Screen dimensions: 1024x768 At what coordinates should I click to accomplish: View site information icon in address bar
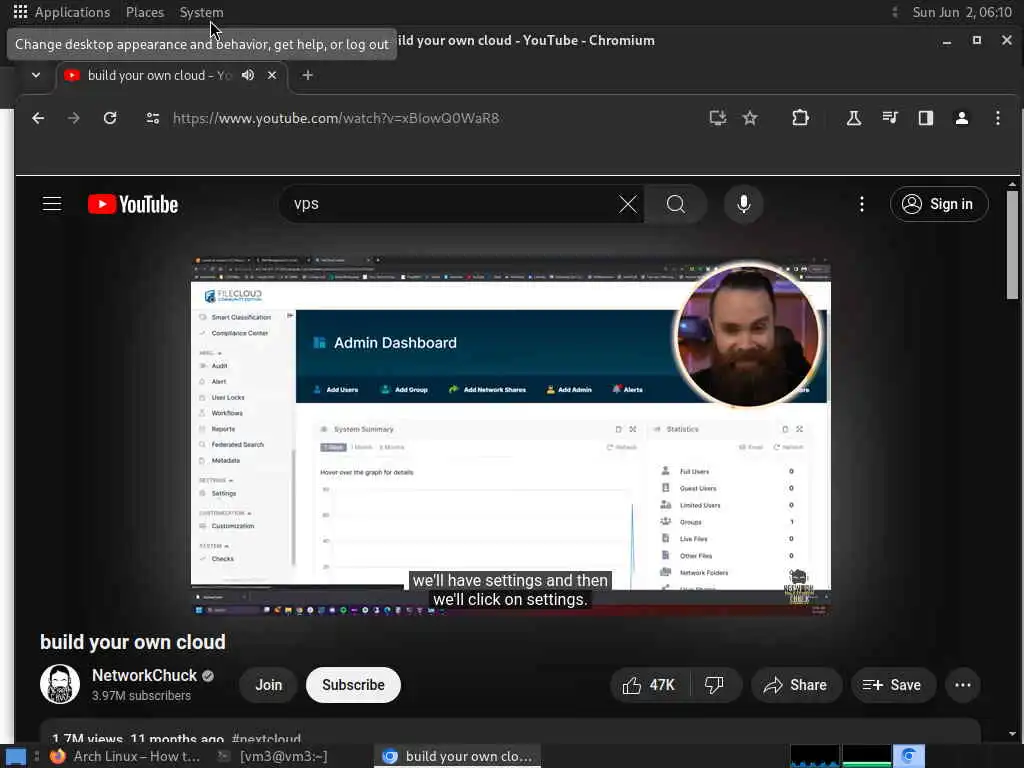pyautogui.click(x=153, y=118)
